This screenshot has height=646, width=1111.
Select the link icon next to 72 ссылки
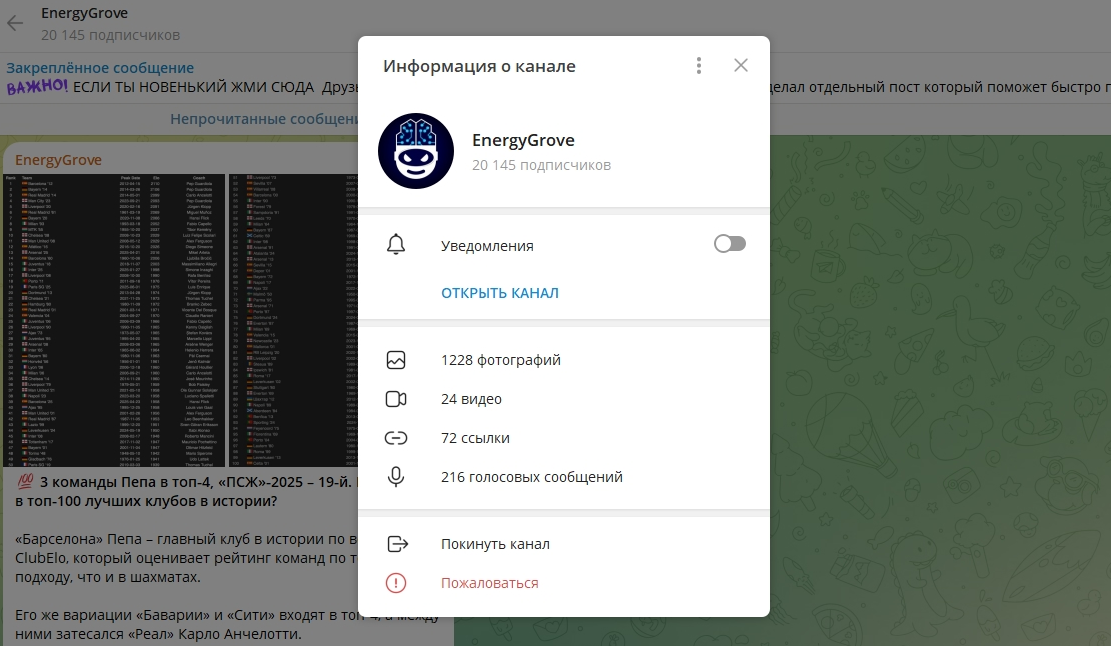pyautogui.click(x=397, y=437)
